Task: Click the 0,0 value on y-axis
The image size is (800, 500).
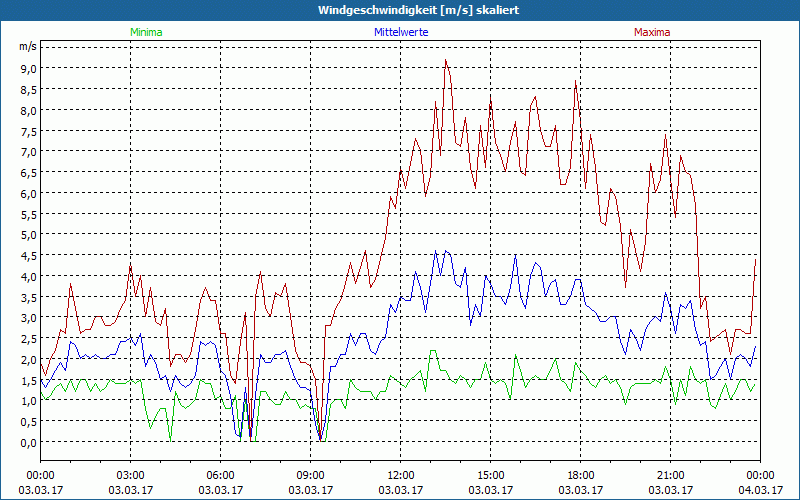Action: coord(27,442)
